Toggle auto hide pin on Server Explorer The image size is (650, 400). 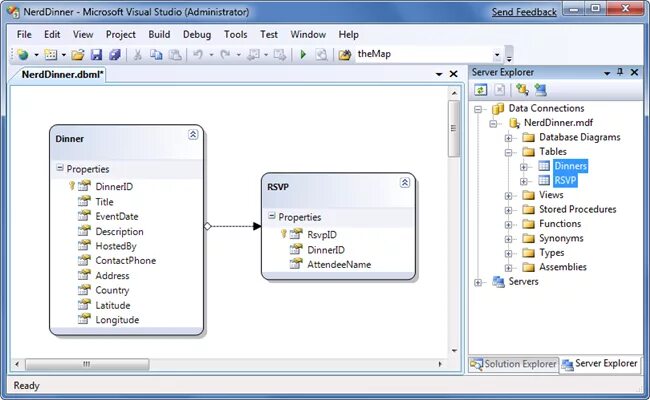point(620,72)
